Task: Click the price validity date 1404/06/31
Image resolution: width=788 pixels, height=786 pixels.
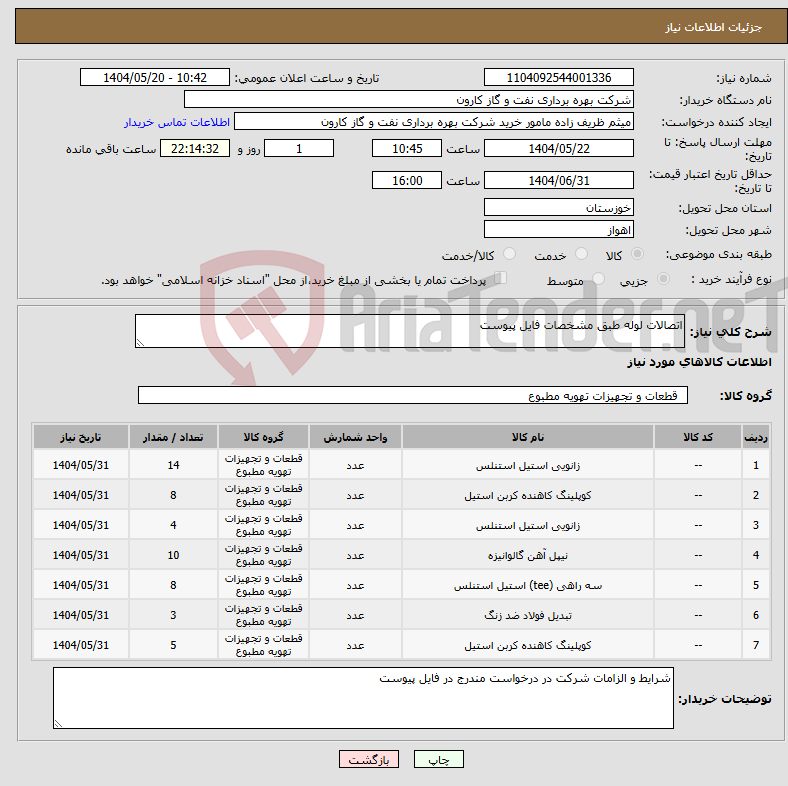Action: click(558, 180)
